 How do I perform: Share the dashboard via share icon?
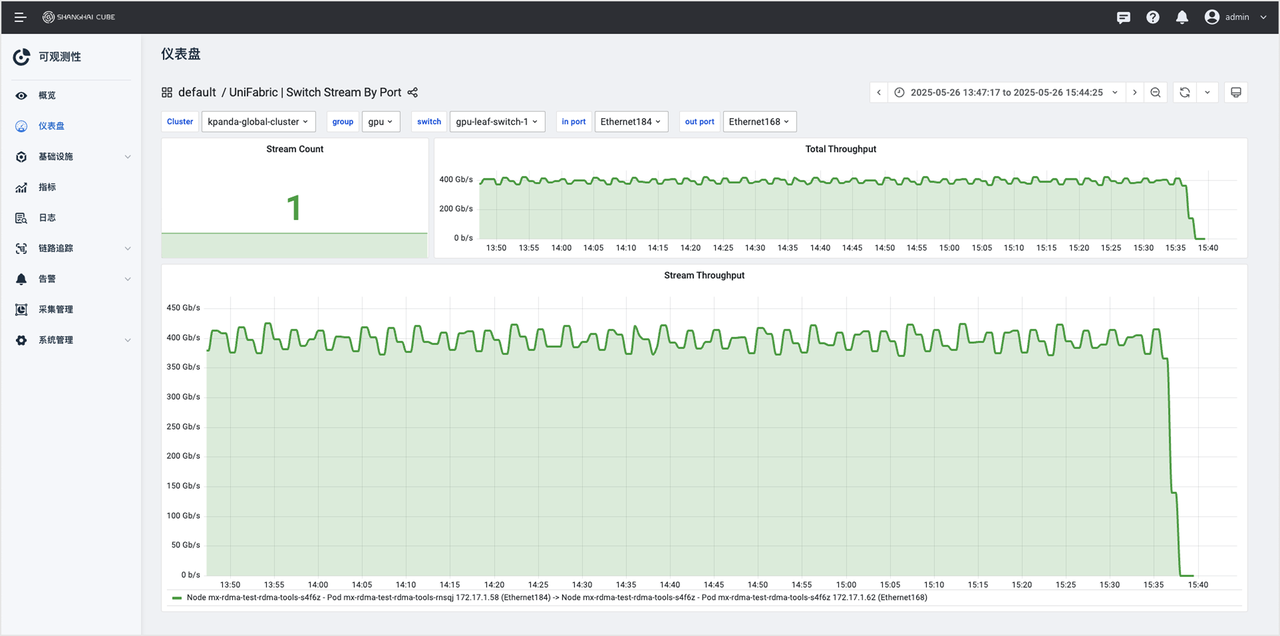(x=413, y=92)
